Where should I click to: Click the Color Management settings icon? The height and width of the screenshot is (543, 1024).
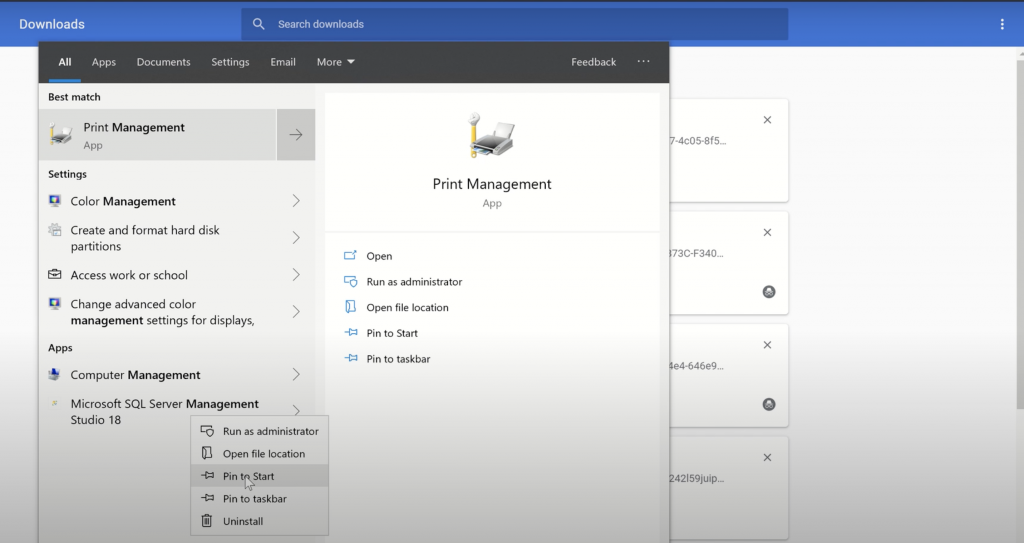click(55, 201)
